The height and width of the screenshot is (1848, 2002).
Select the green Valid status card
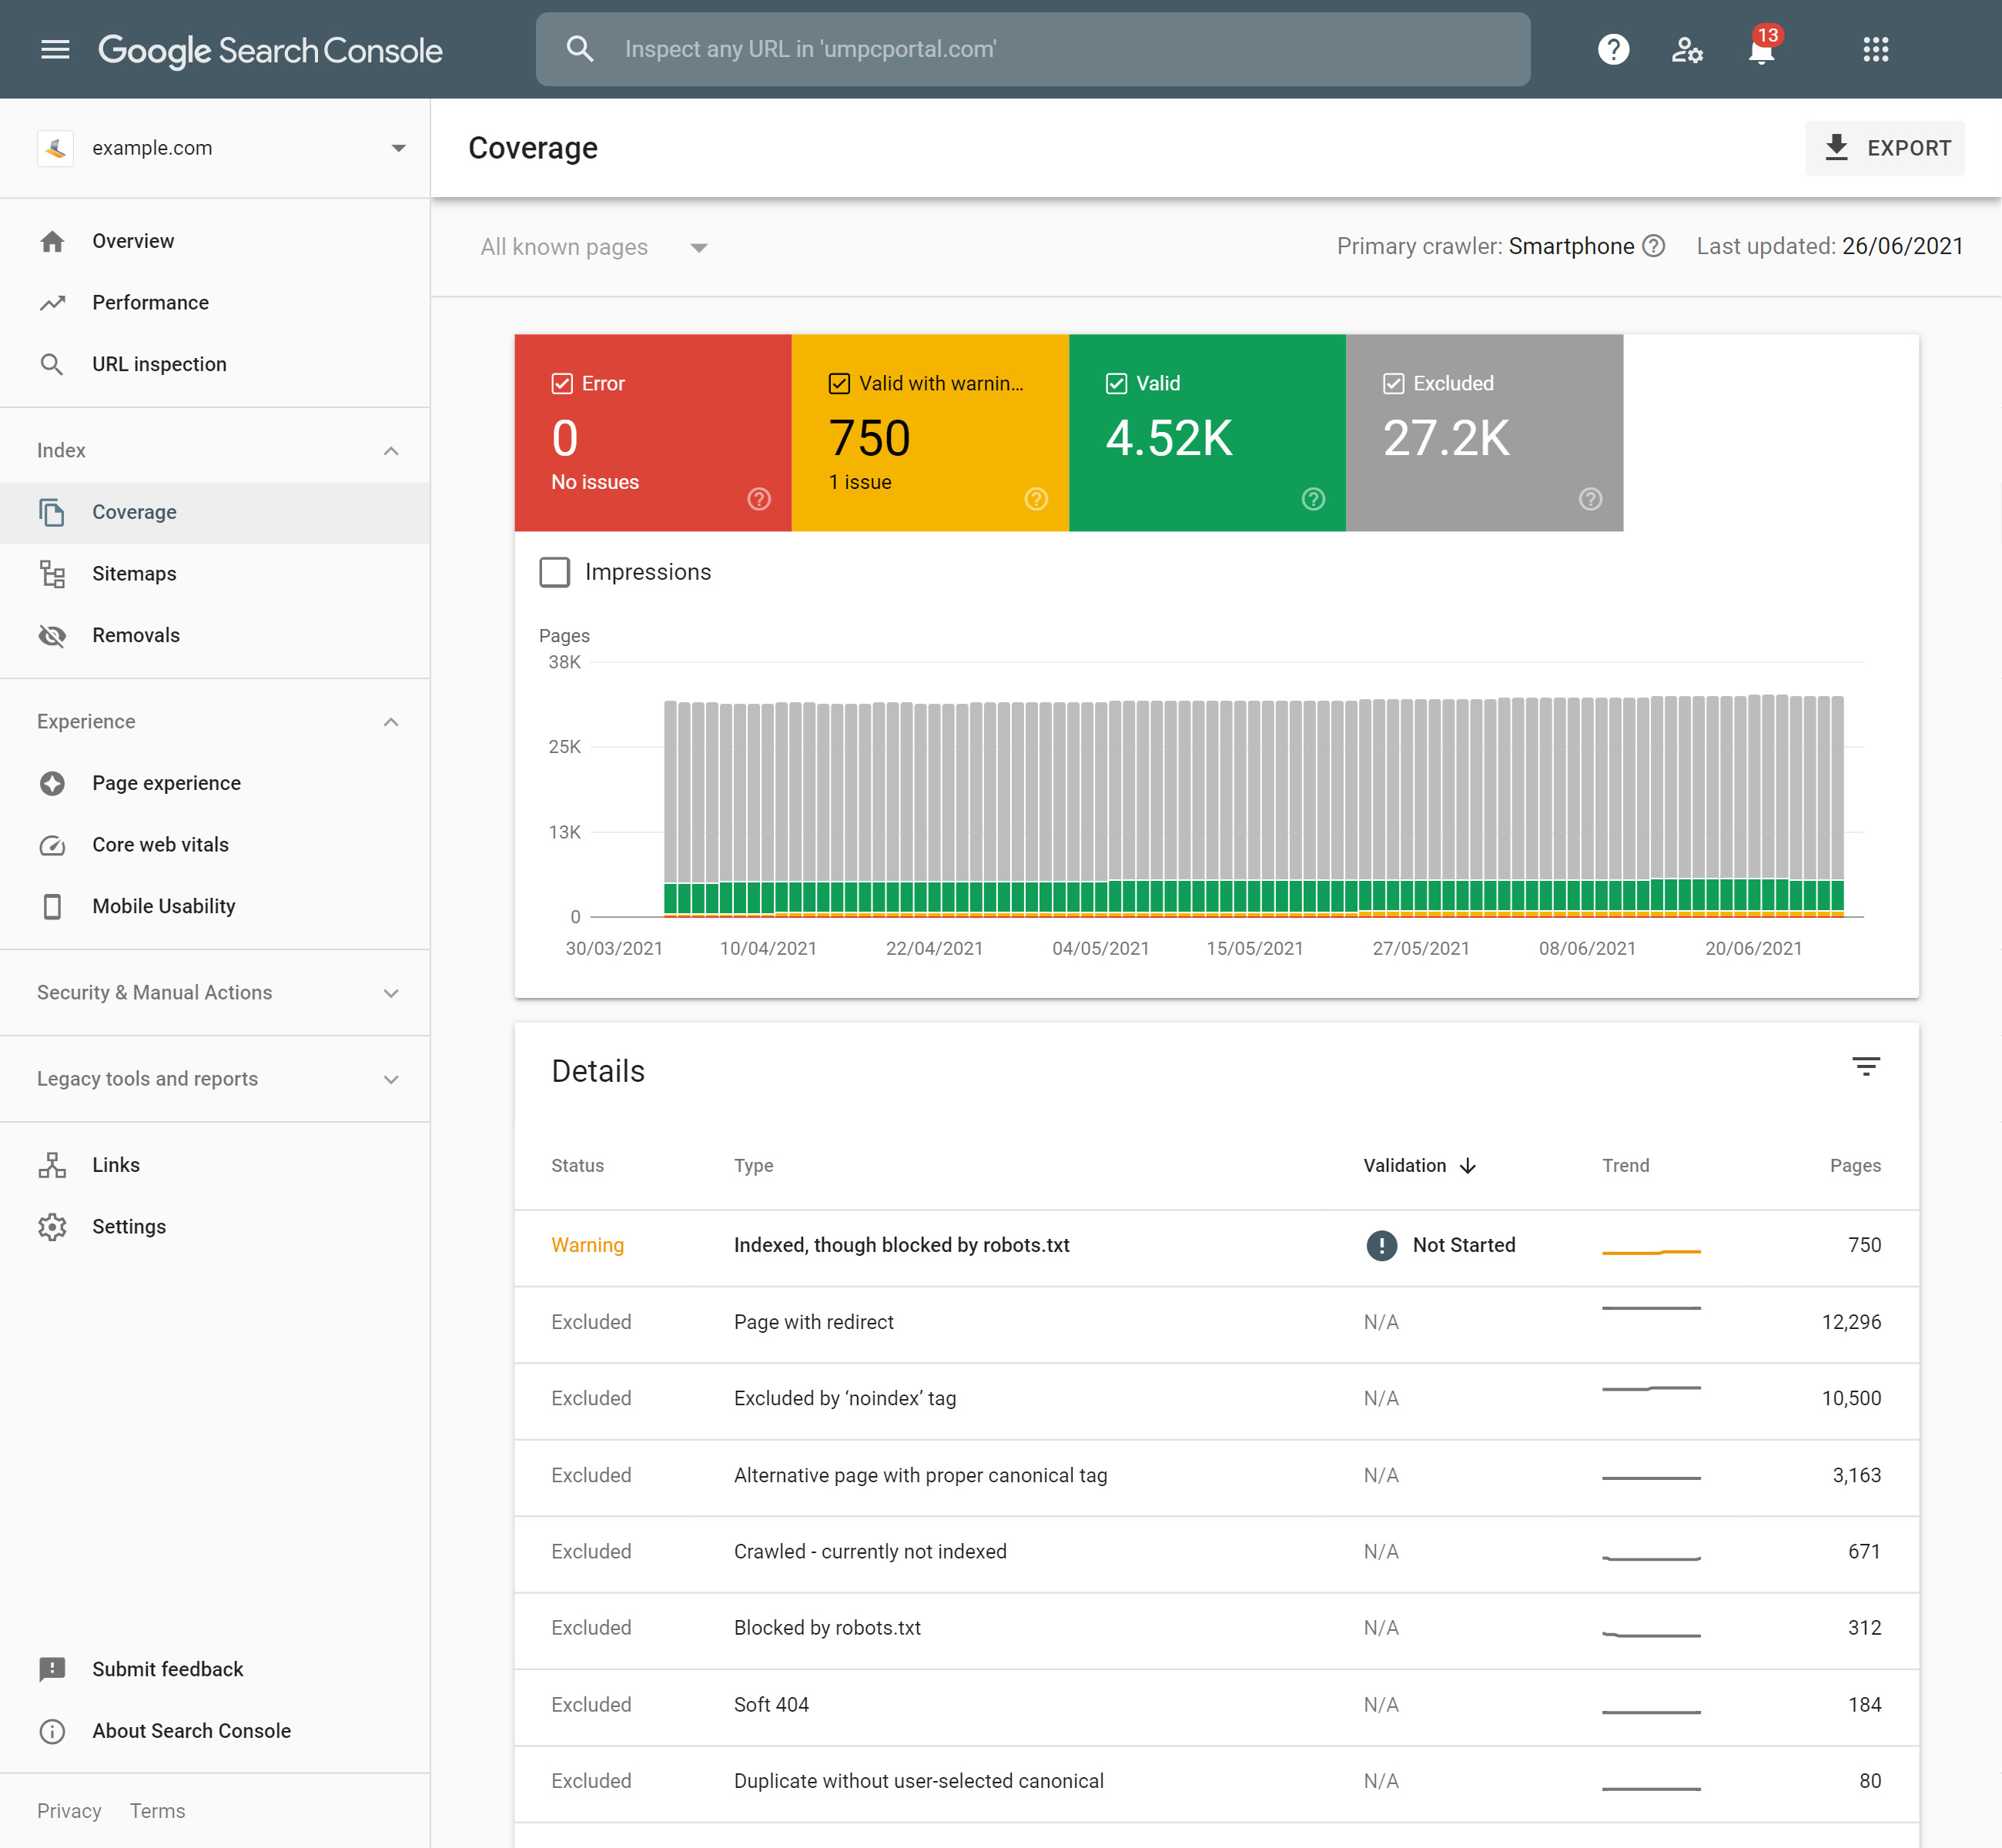pyautogui.click(x=1207, y=433)
